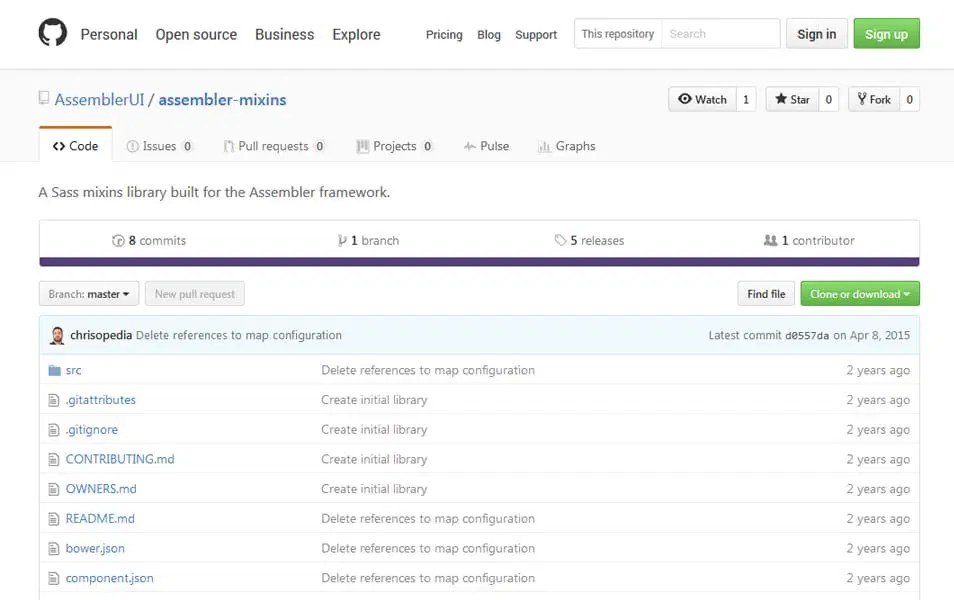The width and height of the screenshot is (954, 600).
Task: Star the assembler-mixins repository
Action: [x=793, y=99]
